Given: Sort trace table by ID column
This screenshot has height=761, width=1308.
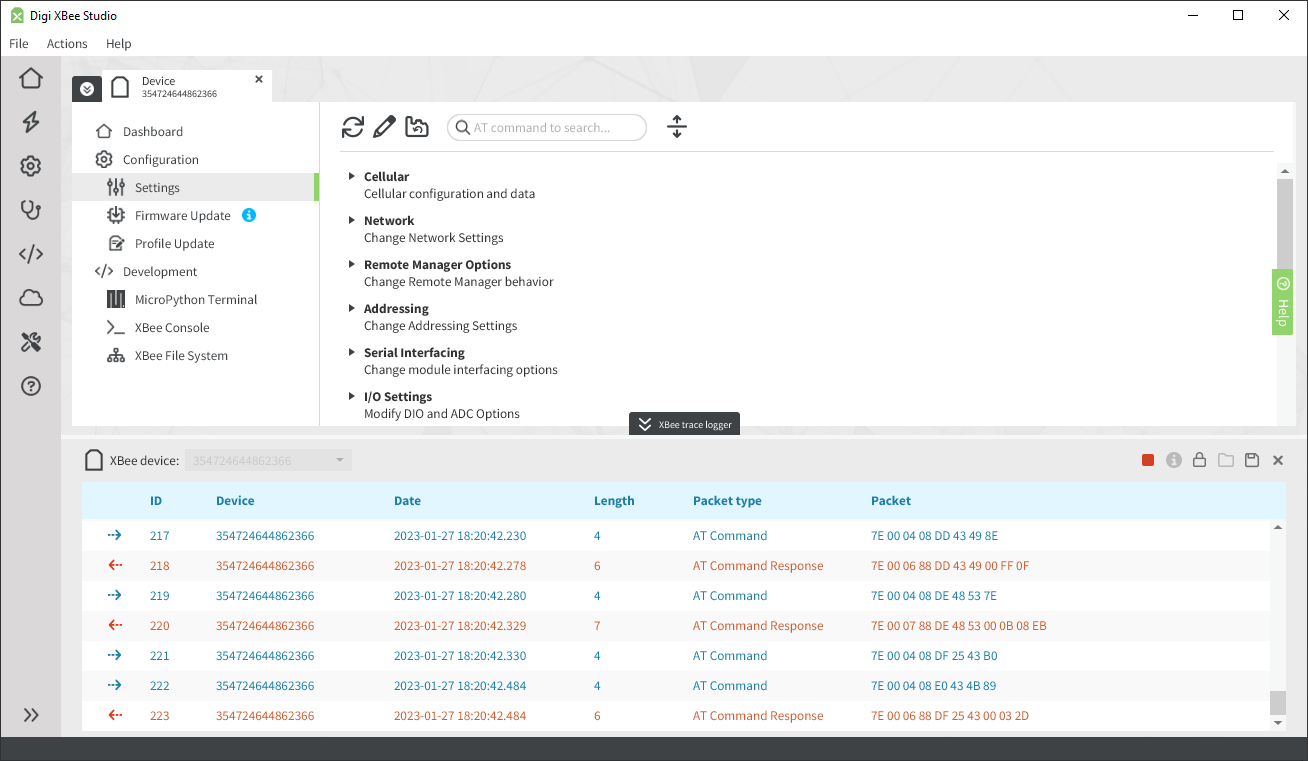Looking at the screenshot, I should point(156,501).
